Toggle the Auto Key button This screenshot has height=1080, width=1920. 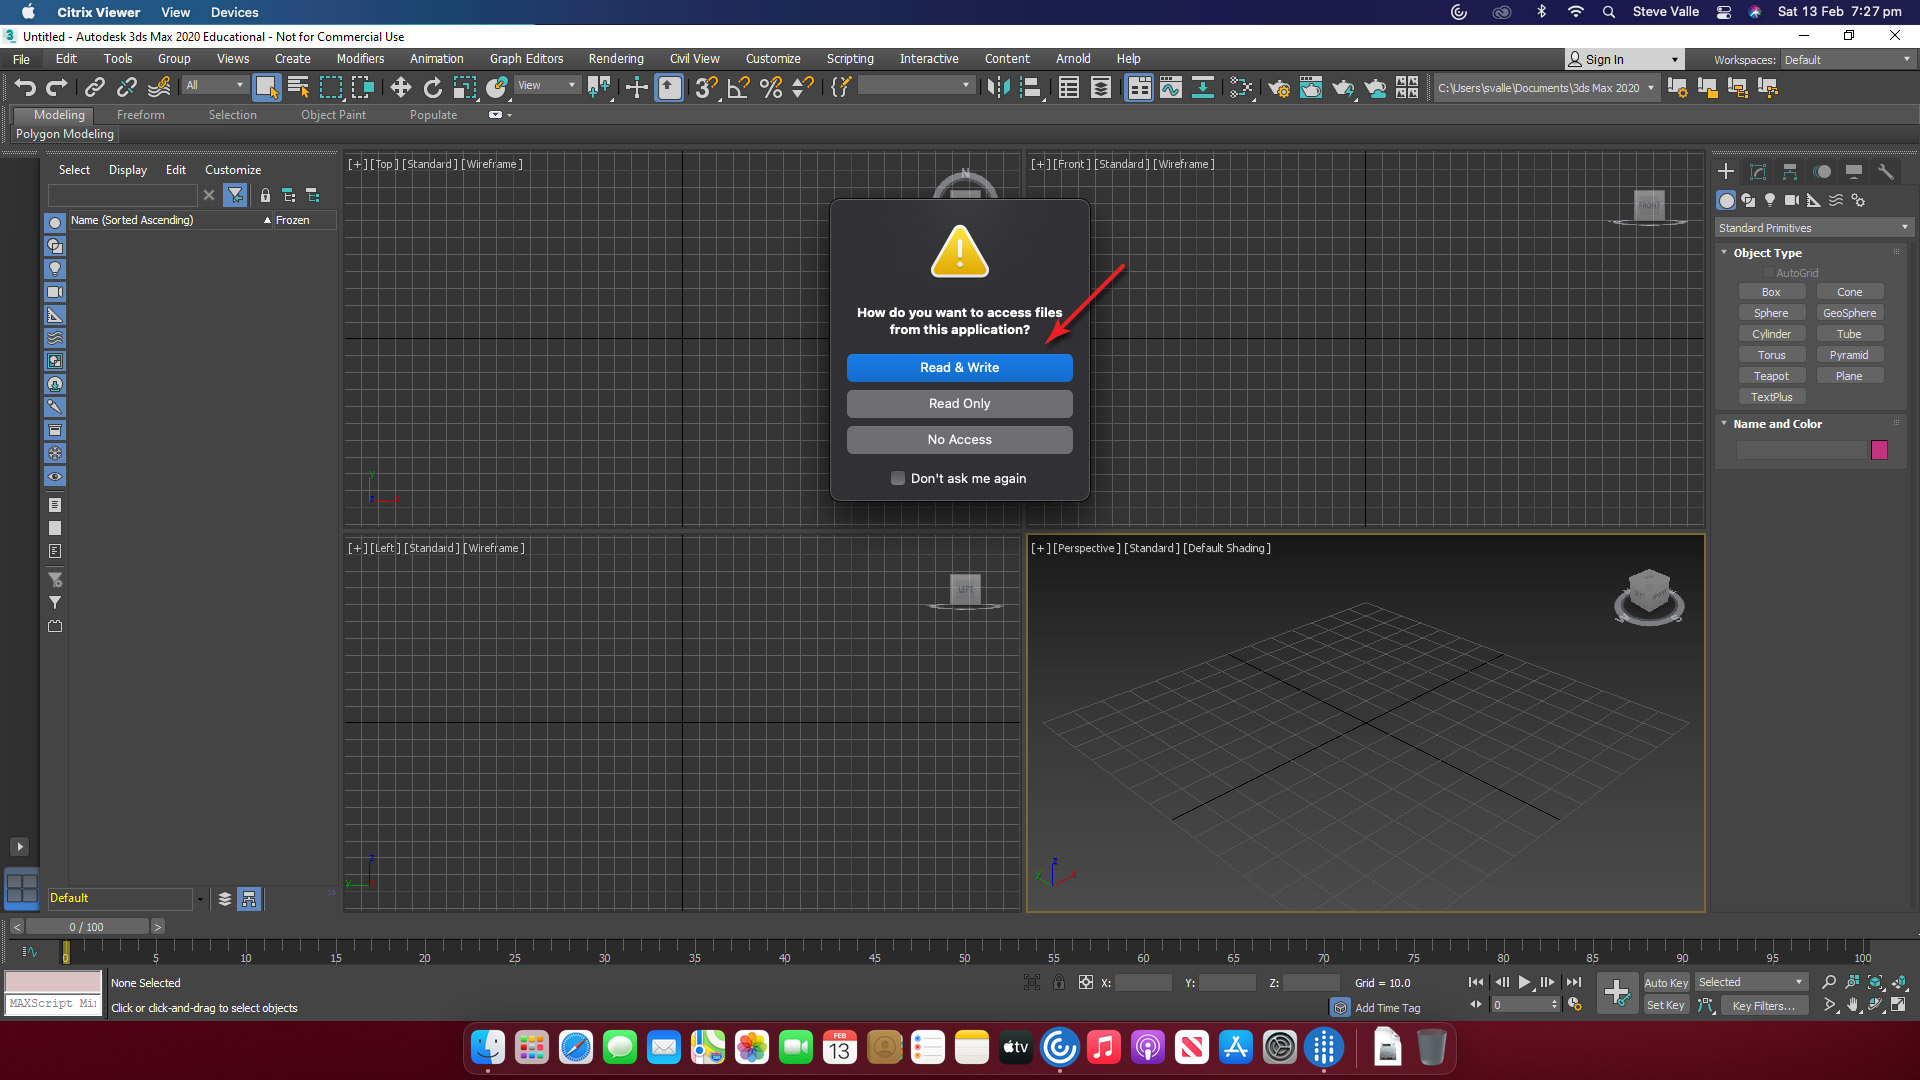[1665, 983]
